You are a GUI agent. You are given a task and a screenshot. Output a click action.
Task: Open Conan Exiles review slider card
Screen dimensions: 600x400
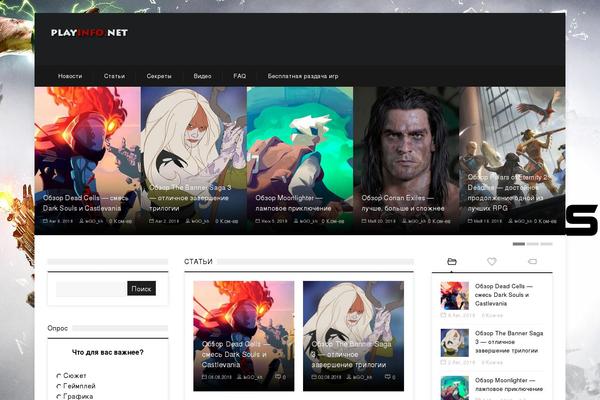pos(406,160)
